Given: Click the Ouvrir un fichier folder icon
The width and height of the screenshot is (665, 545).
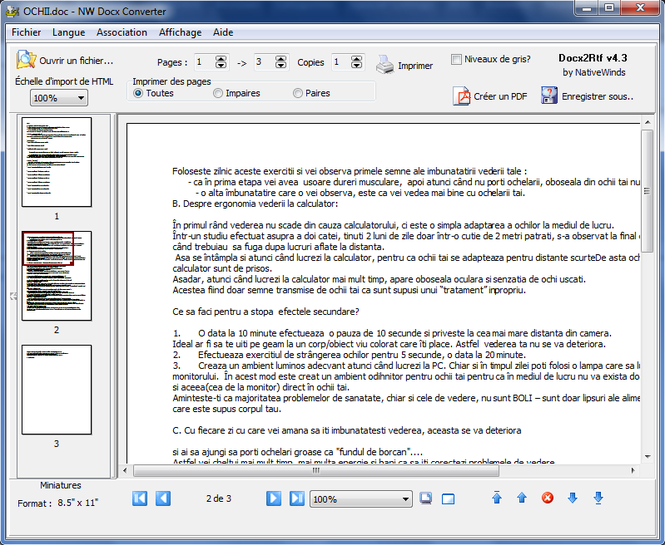Looking at the screenshot, I should click(26, 60).
